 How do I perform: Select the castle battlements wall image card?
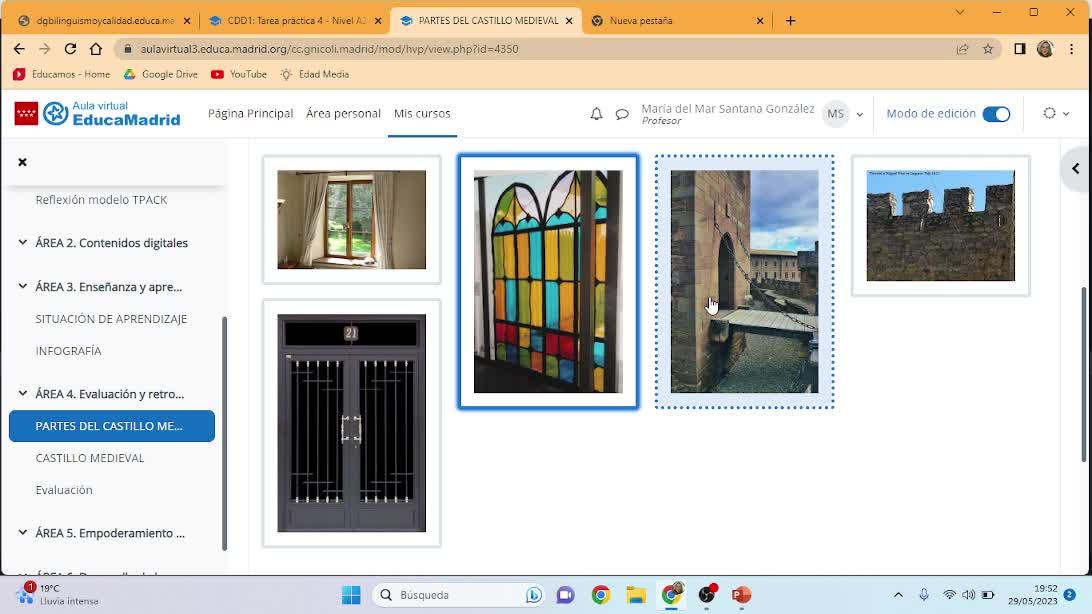[941, 226]
